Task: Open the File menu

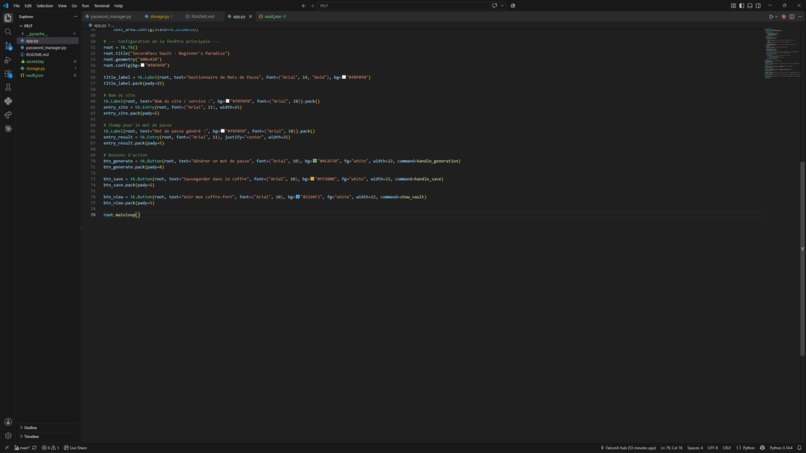Action: pos(16,6)
